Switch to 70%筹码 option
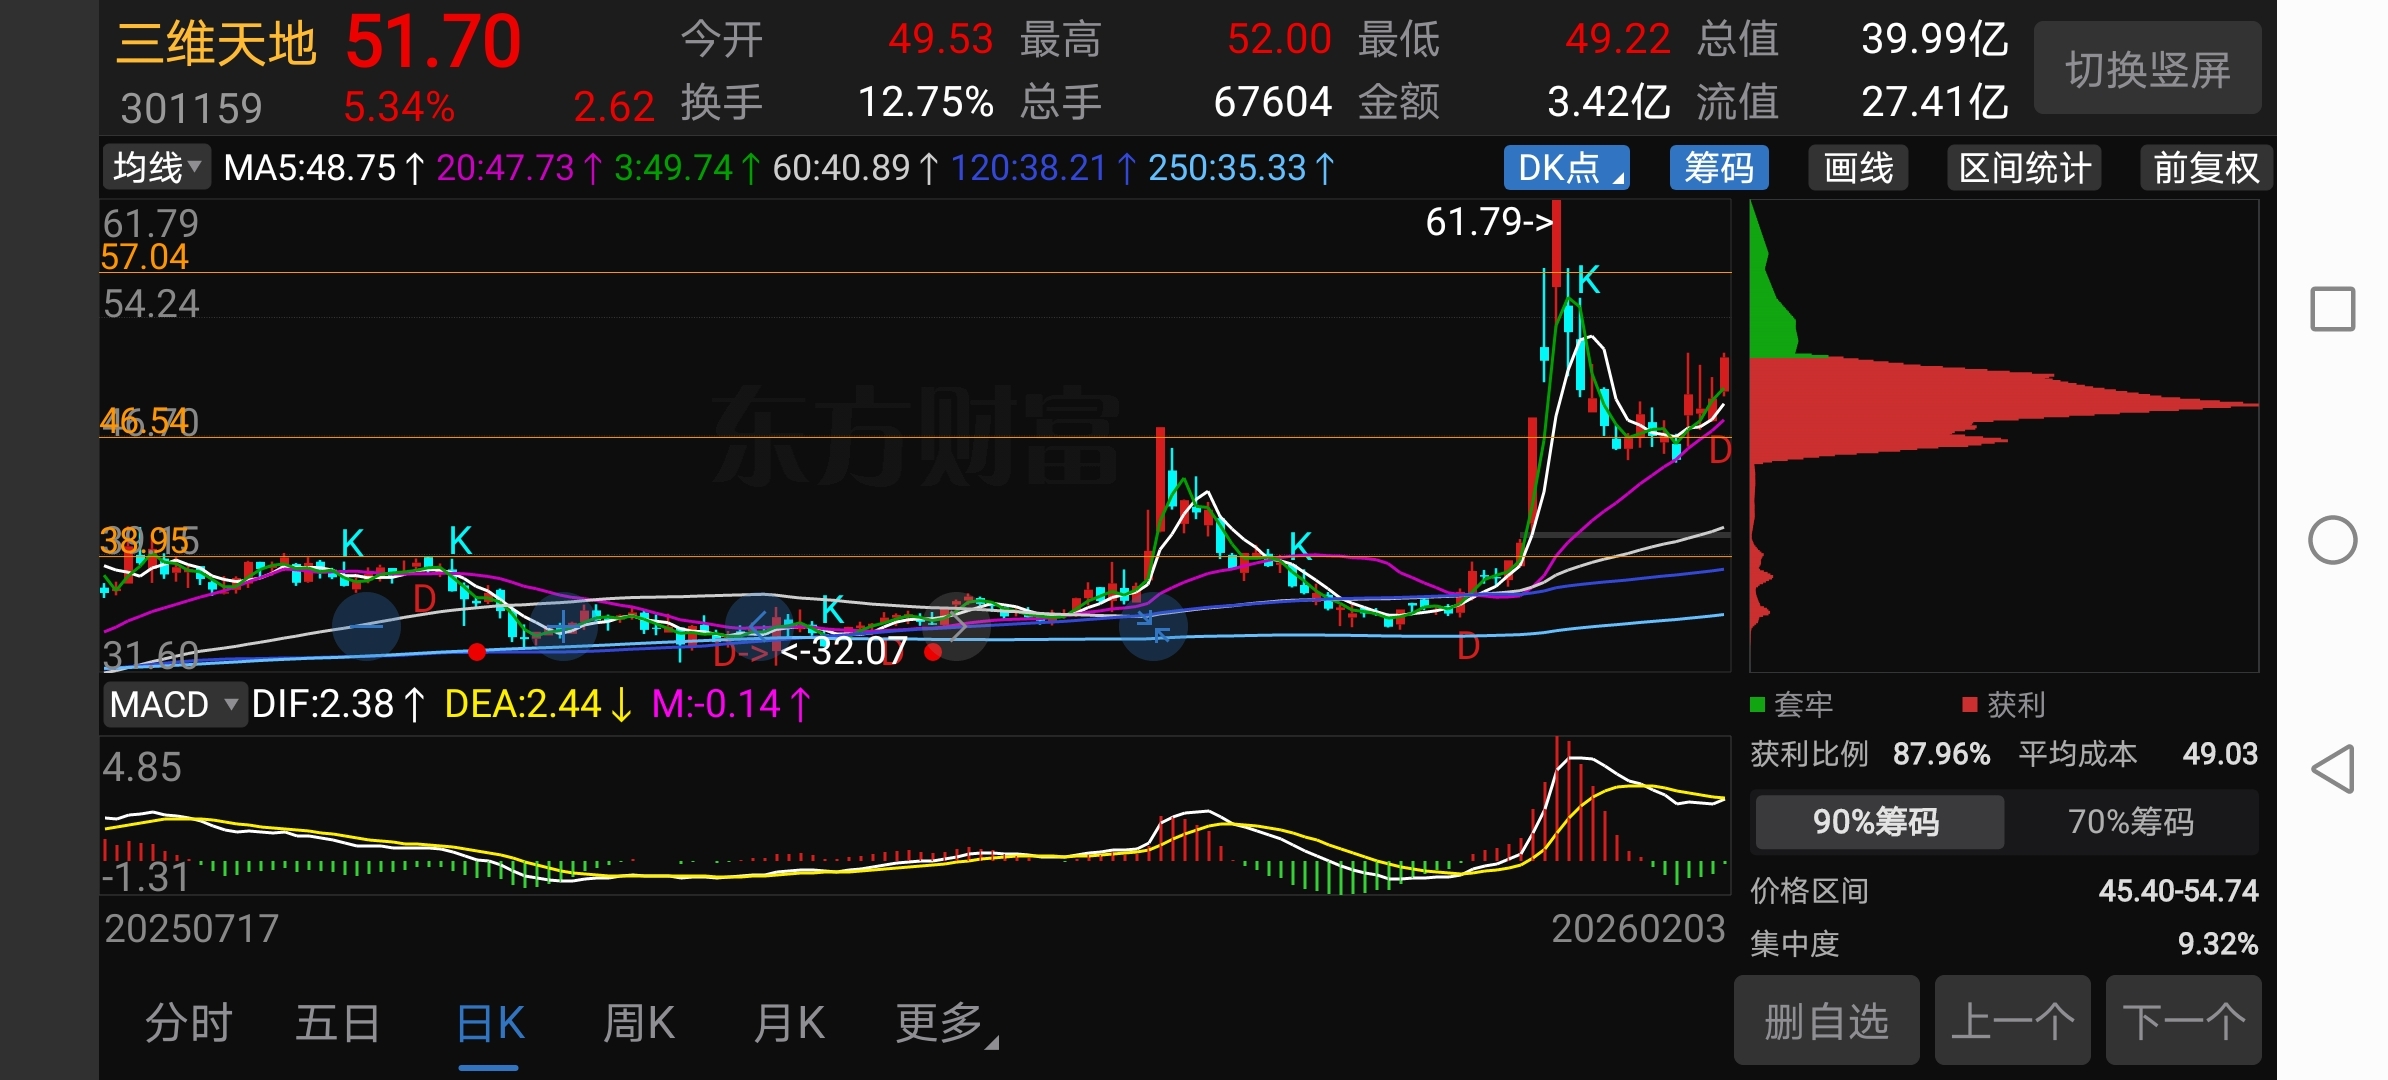This screenshot has height=1080, width=2388. [2130, 822]
